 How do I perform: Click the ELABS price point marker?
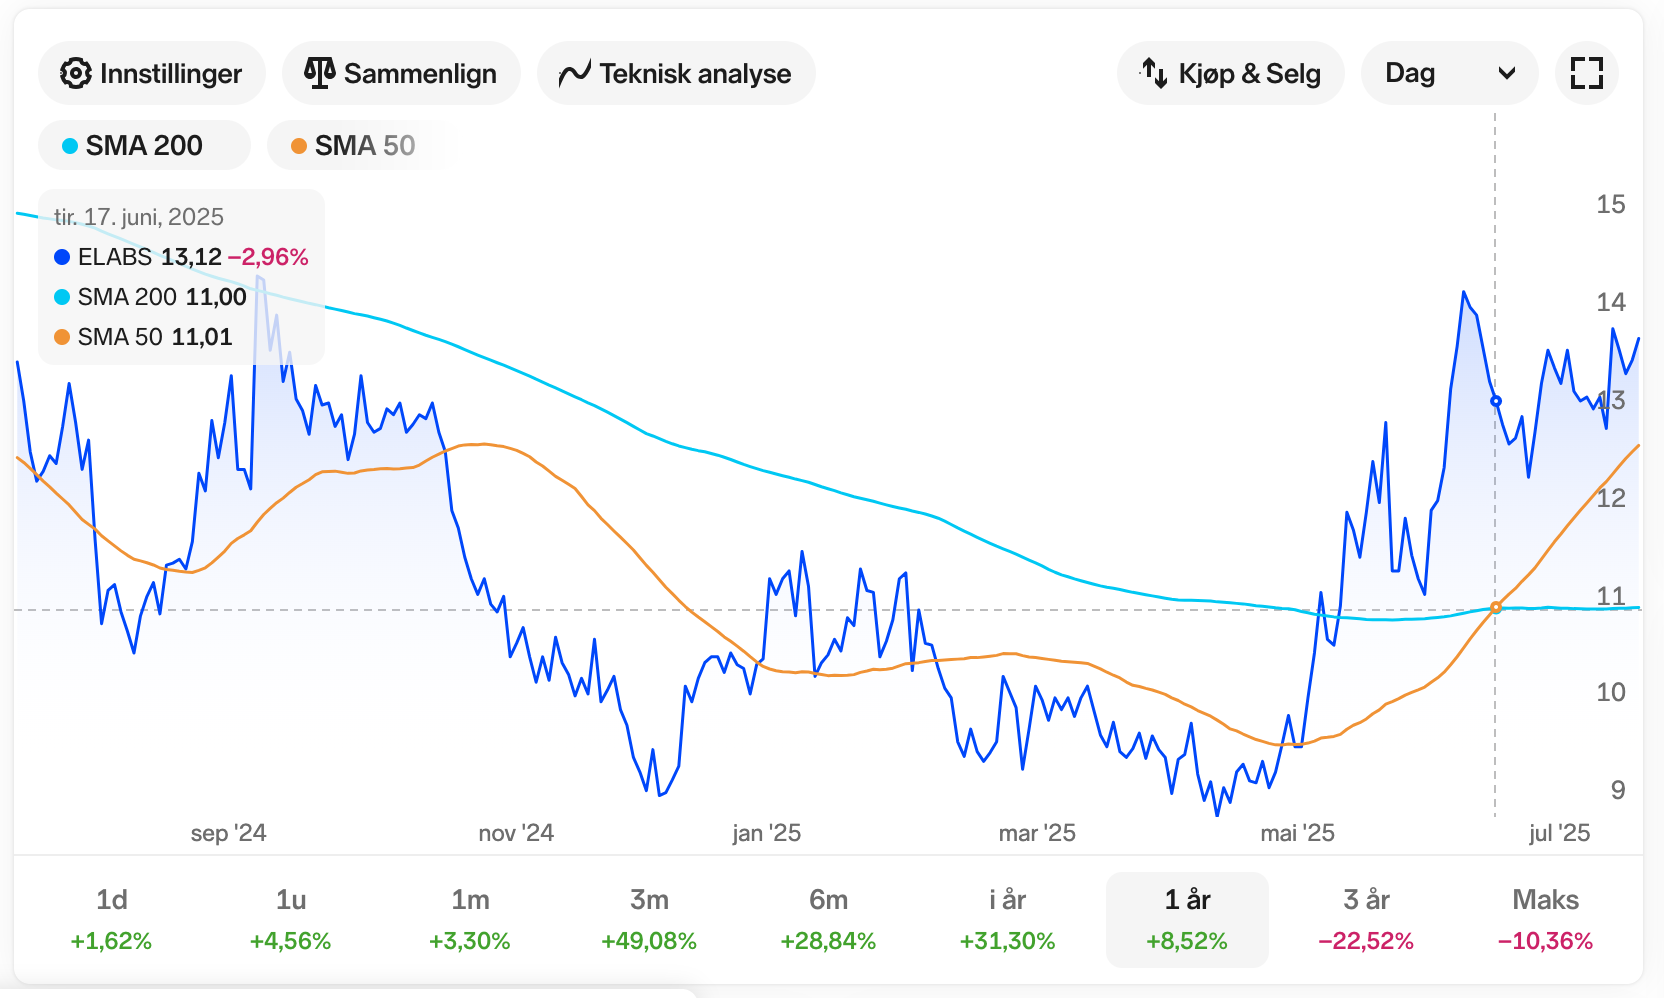click(x=1496, y=401)
